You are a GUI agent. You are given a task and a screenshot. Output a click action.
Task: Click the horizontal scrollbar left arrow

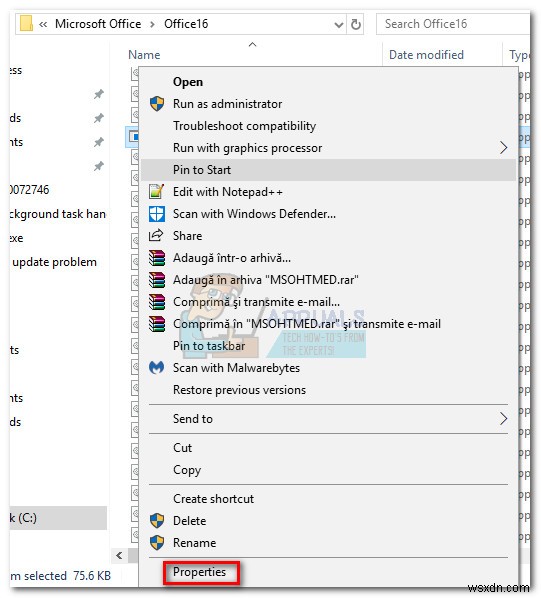pos(119,555)
